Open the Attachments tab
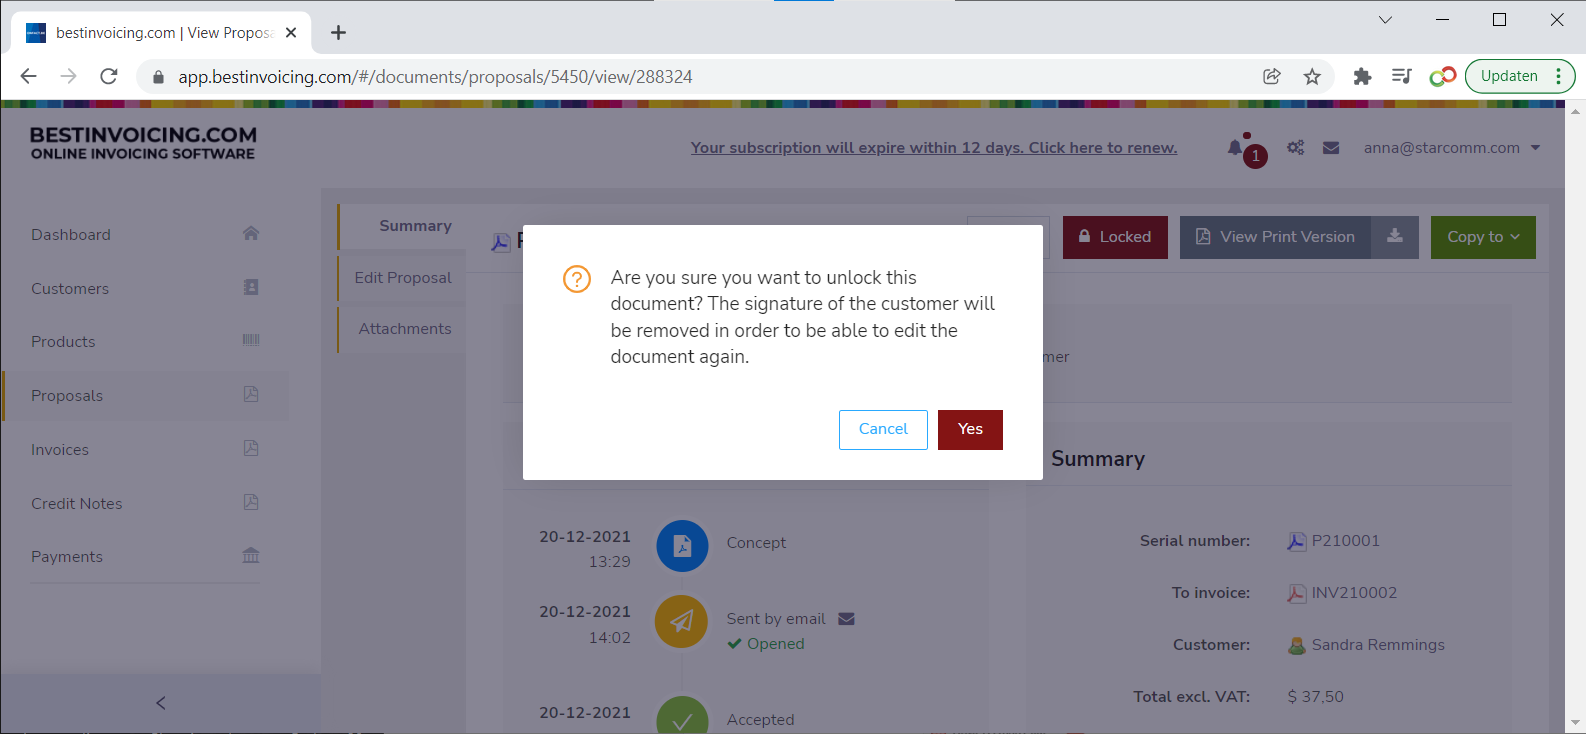This screenshot has height=734, width=1586. [404, 329]
